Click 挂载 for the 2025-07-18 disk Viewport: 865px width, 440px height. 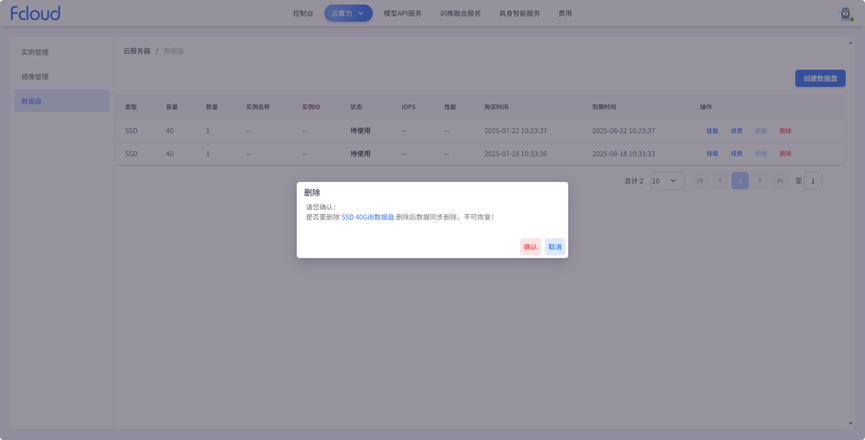[712, 153]
